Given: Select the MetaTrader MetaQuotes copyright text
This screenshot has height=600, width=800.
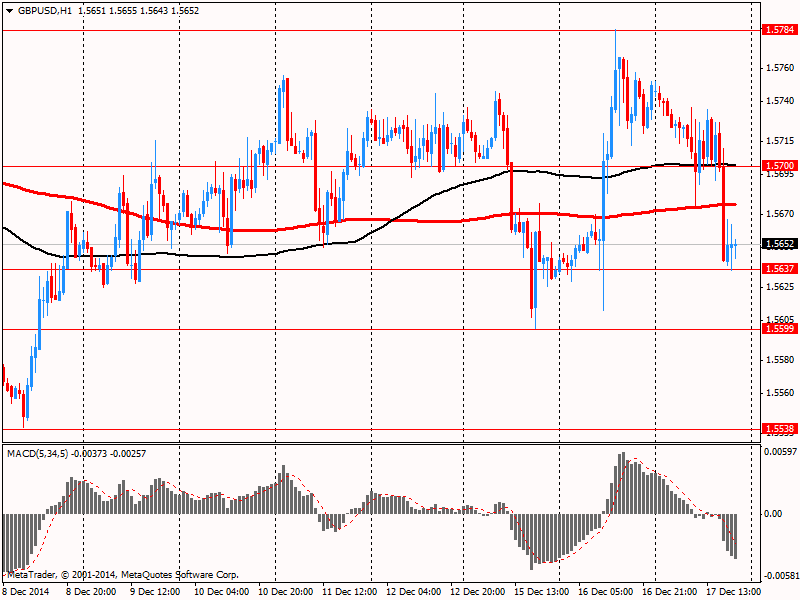Looking at the screenshot, I should pyautogui.click(x=122, y=575).
